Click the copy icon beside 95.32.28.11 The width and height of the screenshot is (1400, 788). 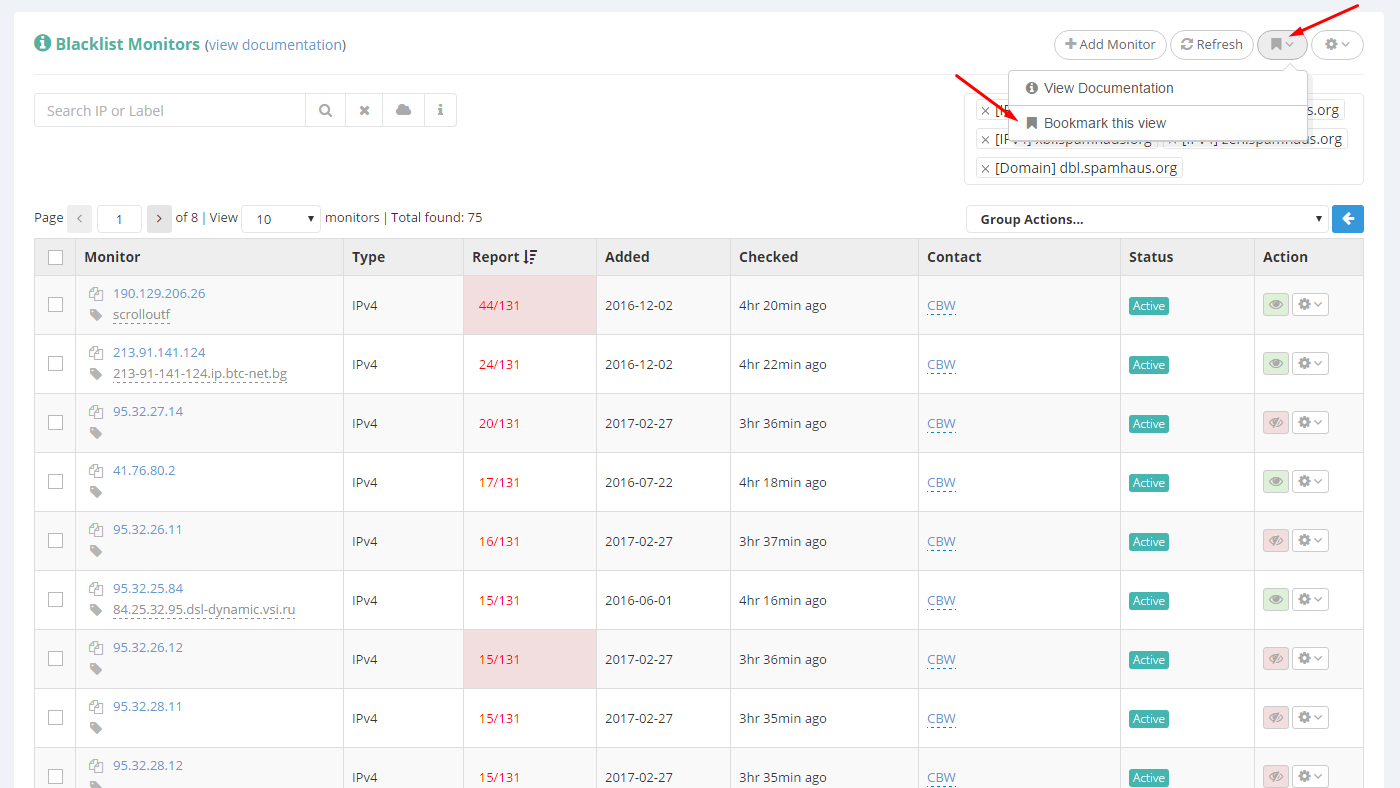pos(96,707)
